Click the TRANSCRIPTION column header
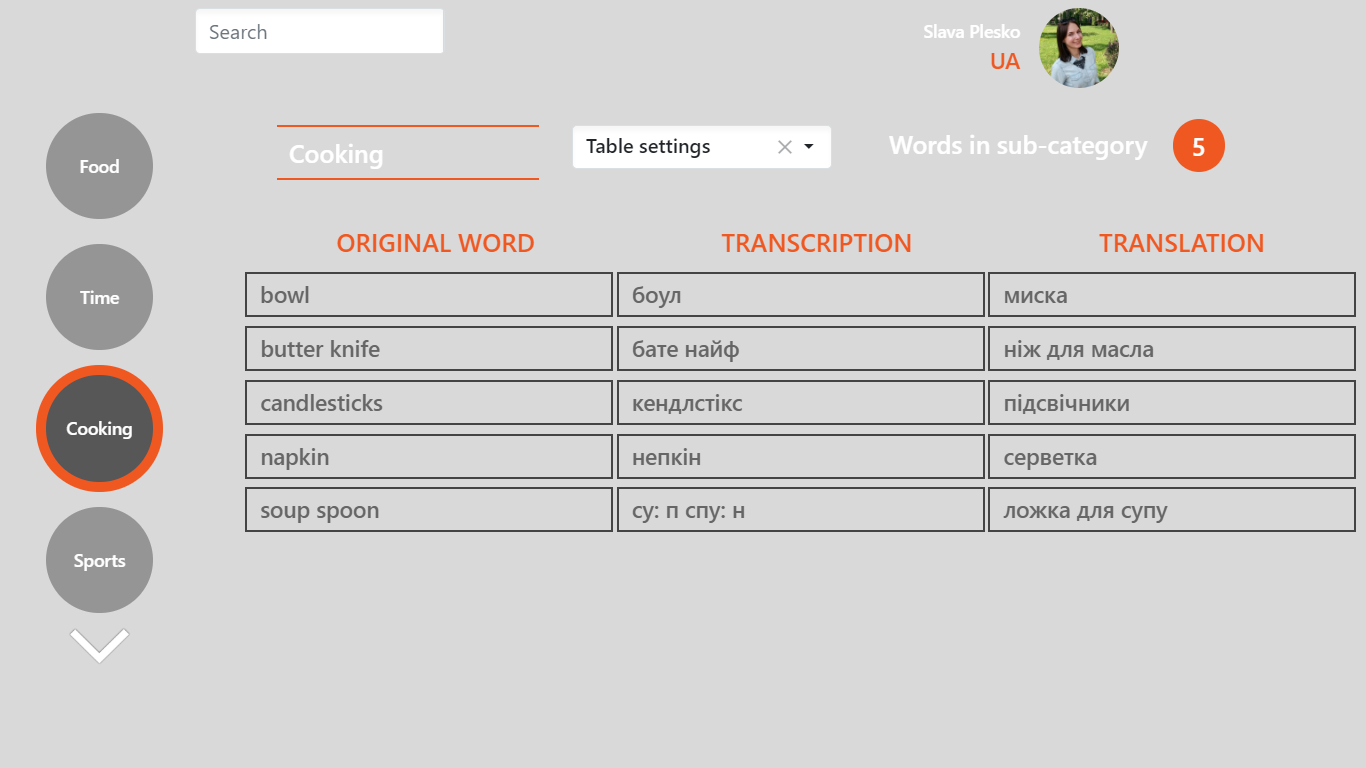Image resolution: width=1366 pixels, height=768 pixels. (816, 243)
